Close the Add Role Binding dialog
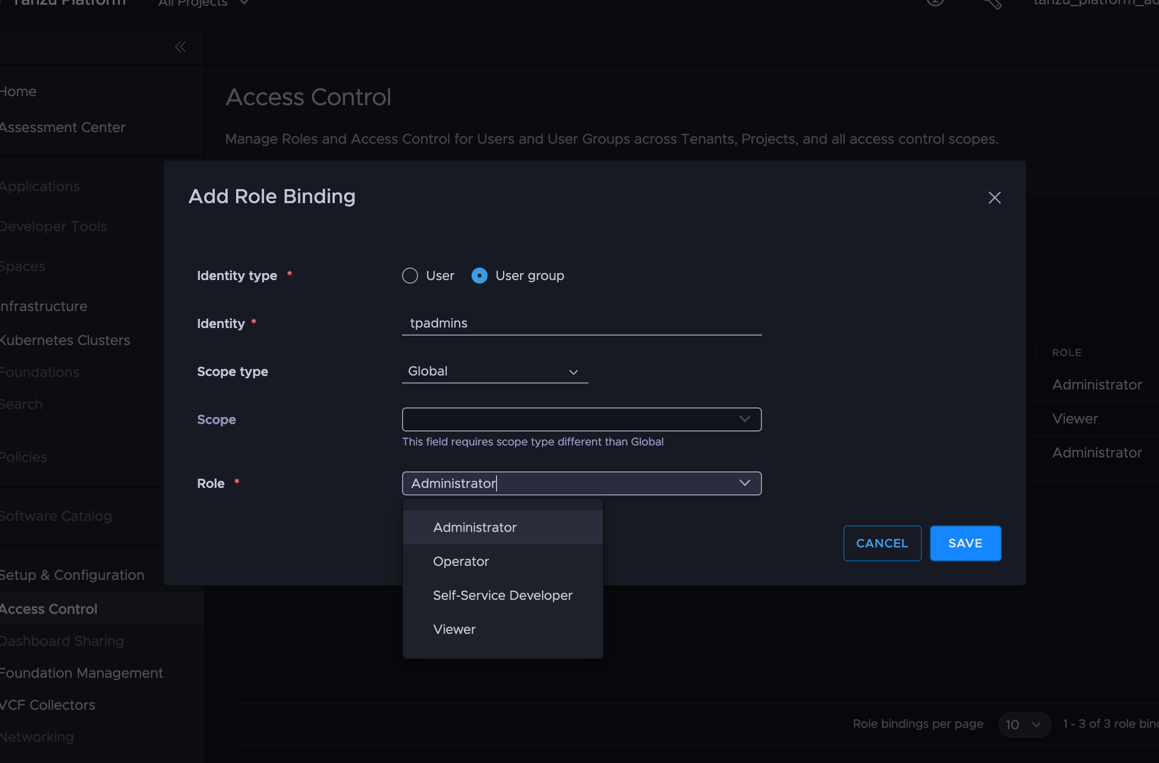This screenshot has height=763, width=1159. tap(994, 197)
